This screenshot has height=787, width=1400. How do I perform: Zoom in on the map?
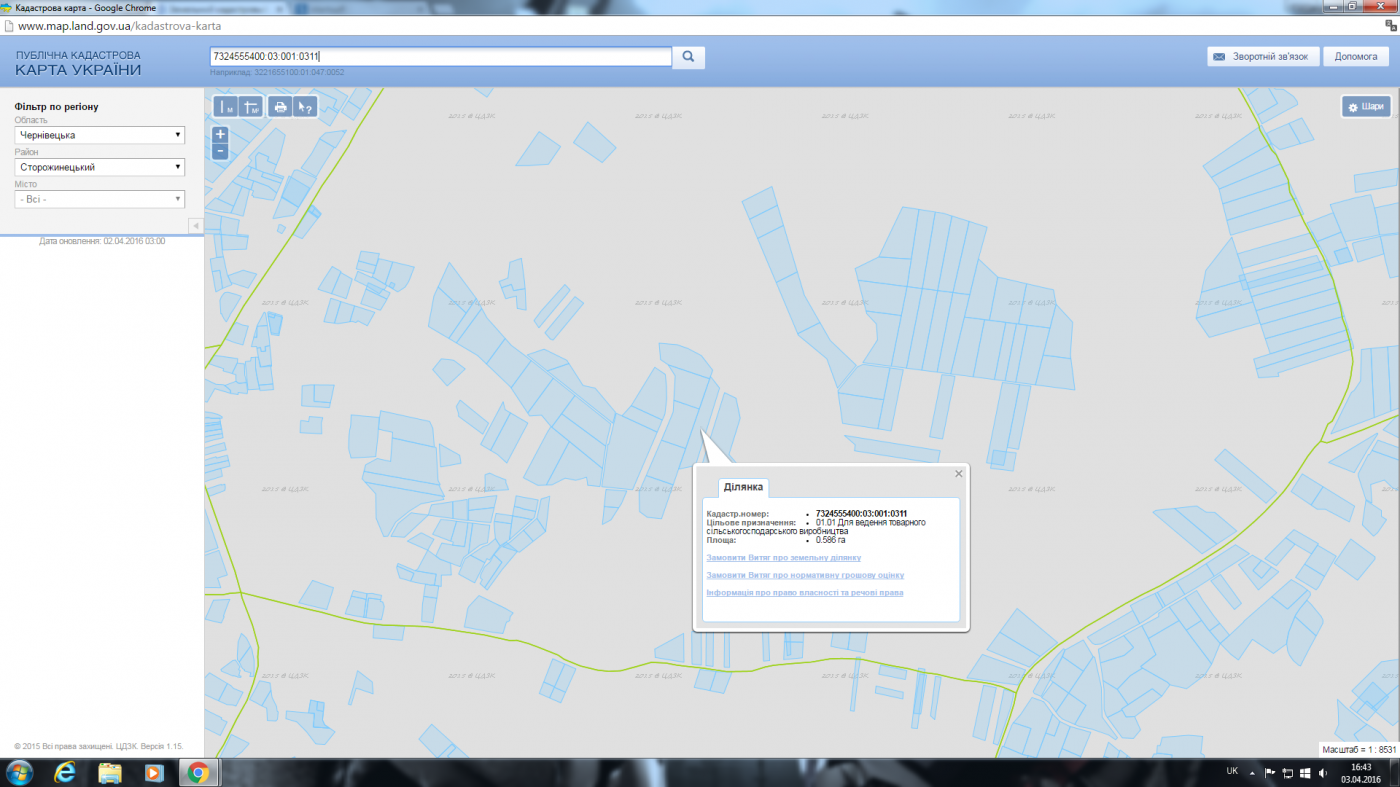click(x=220, y=134)
